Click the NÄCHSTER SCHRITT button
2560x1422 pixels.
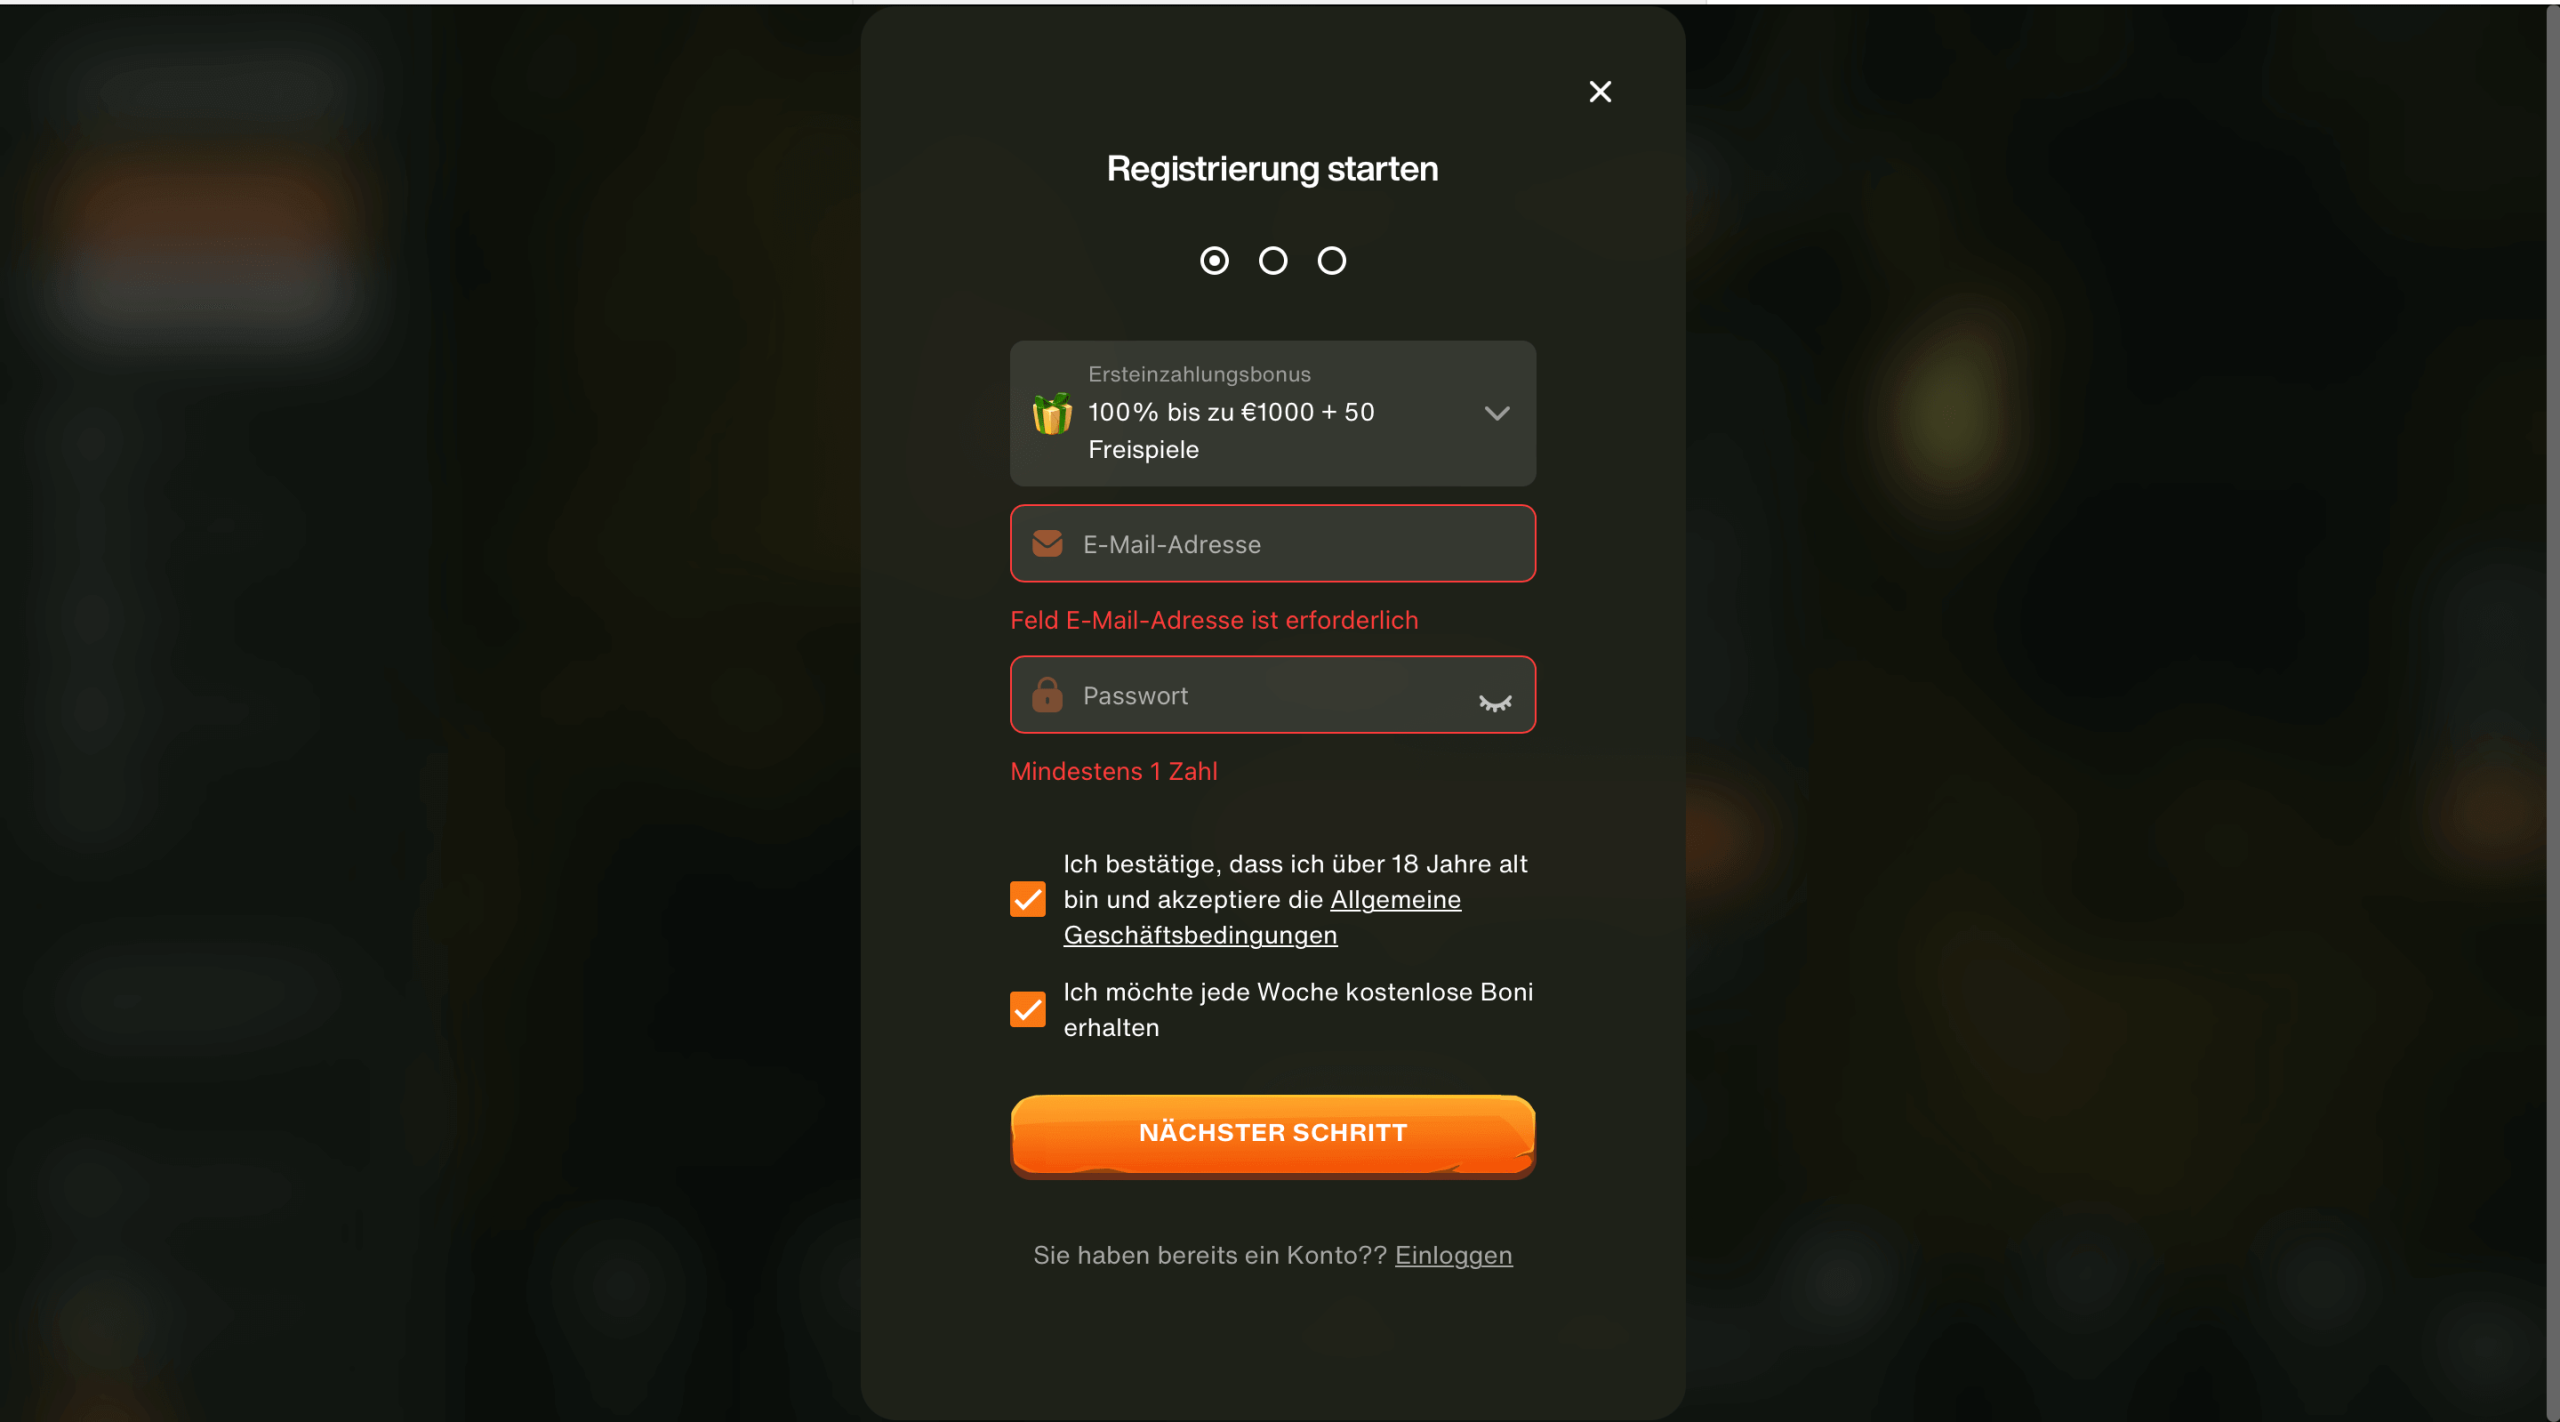click(1273, 1135)
